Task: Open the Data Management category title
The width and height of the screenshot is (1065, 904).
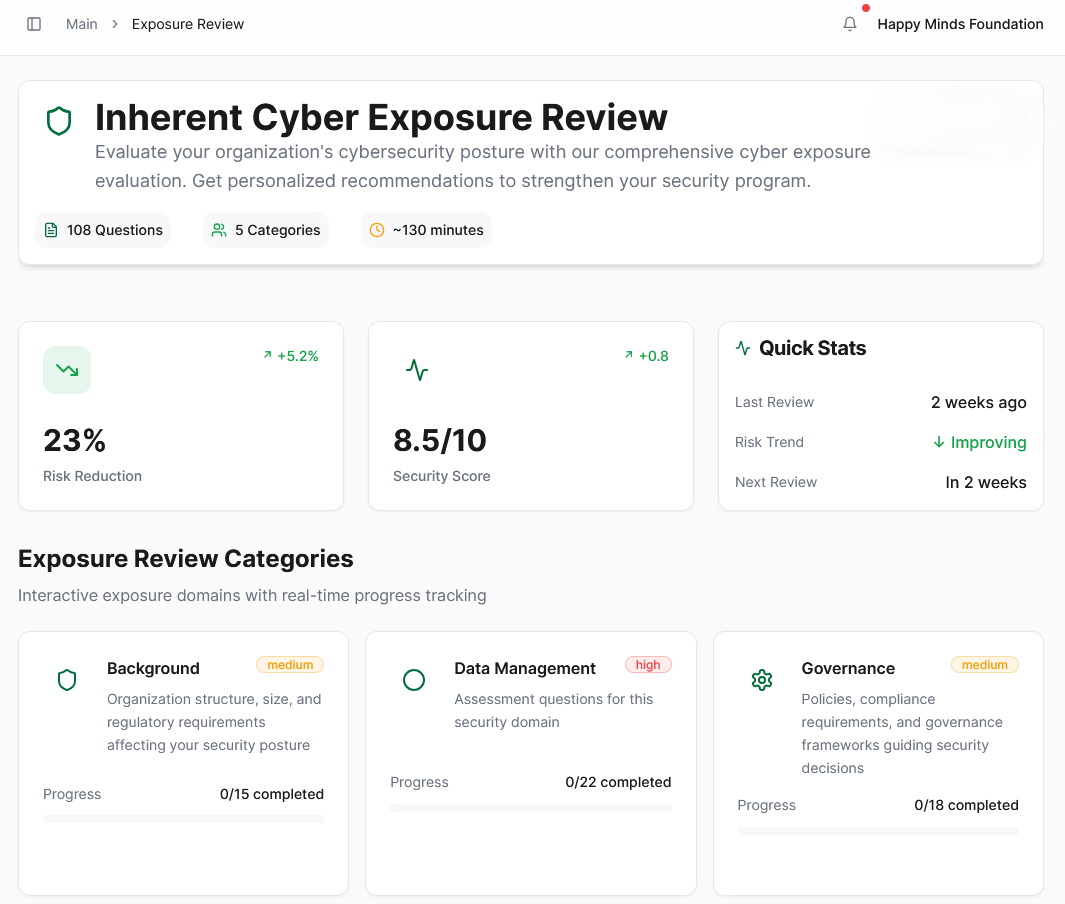Action: pyautogui.click(x=525, y=668)
